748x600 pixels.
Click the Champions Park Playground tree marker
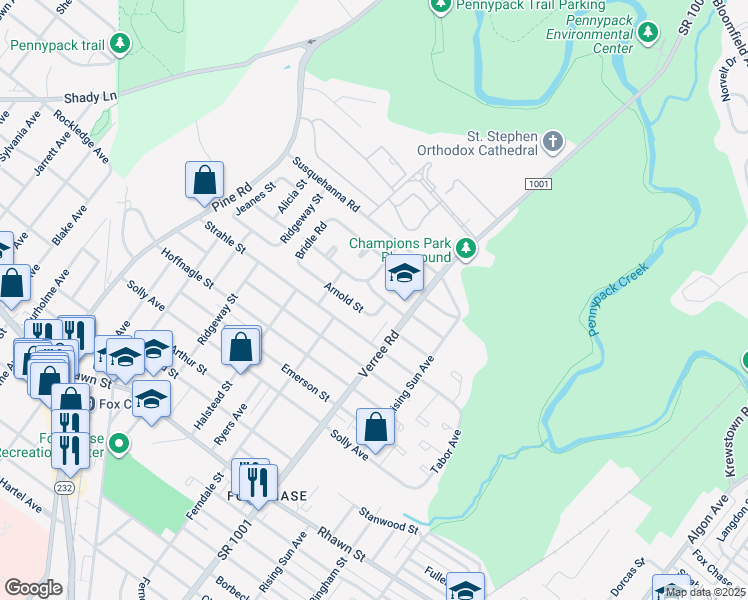(x=466, y=248)
